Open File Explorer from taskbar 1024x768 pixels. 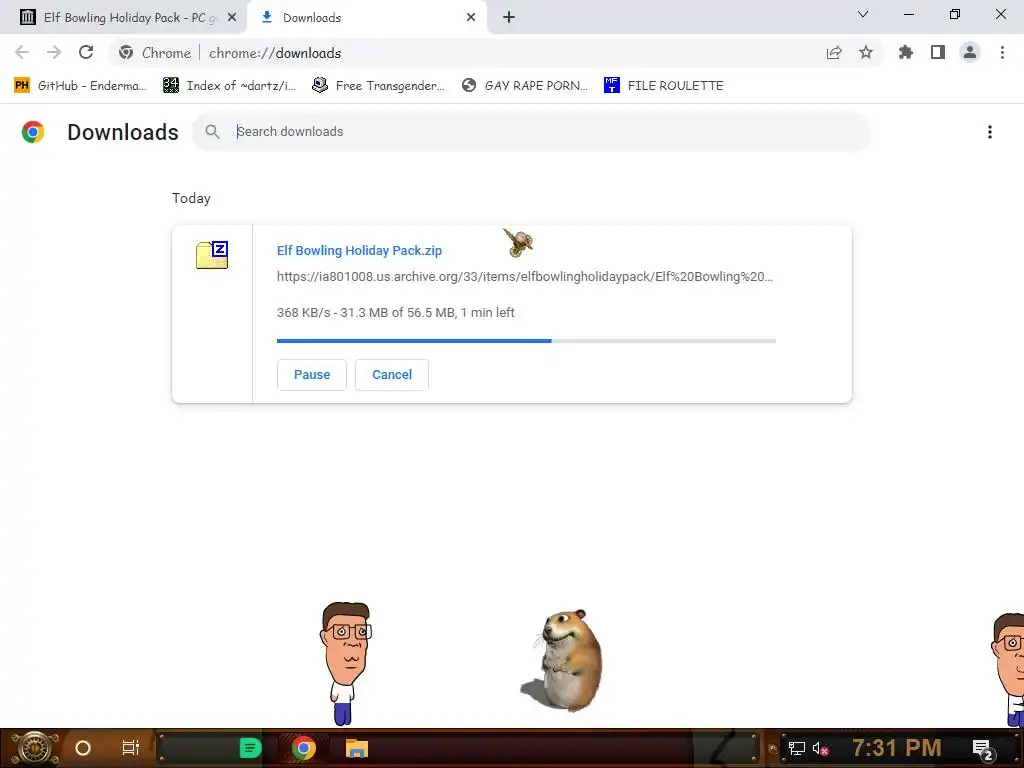point(357,748)
